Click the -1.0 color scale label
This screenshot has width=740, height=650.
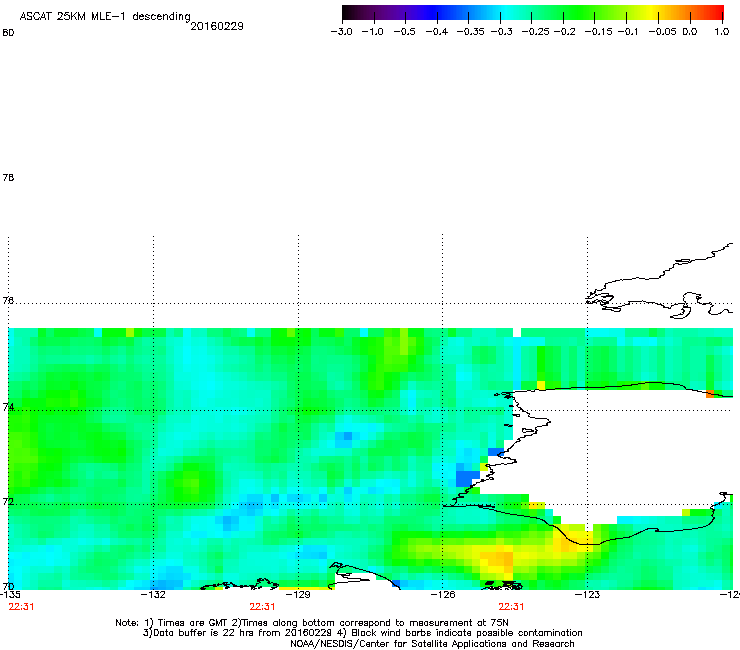[373, 32]
